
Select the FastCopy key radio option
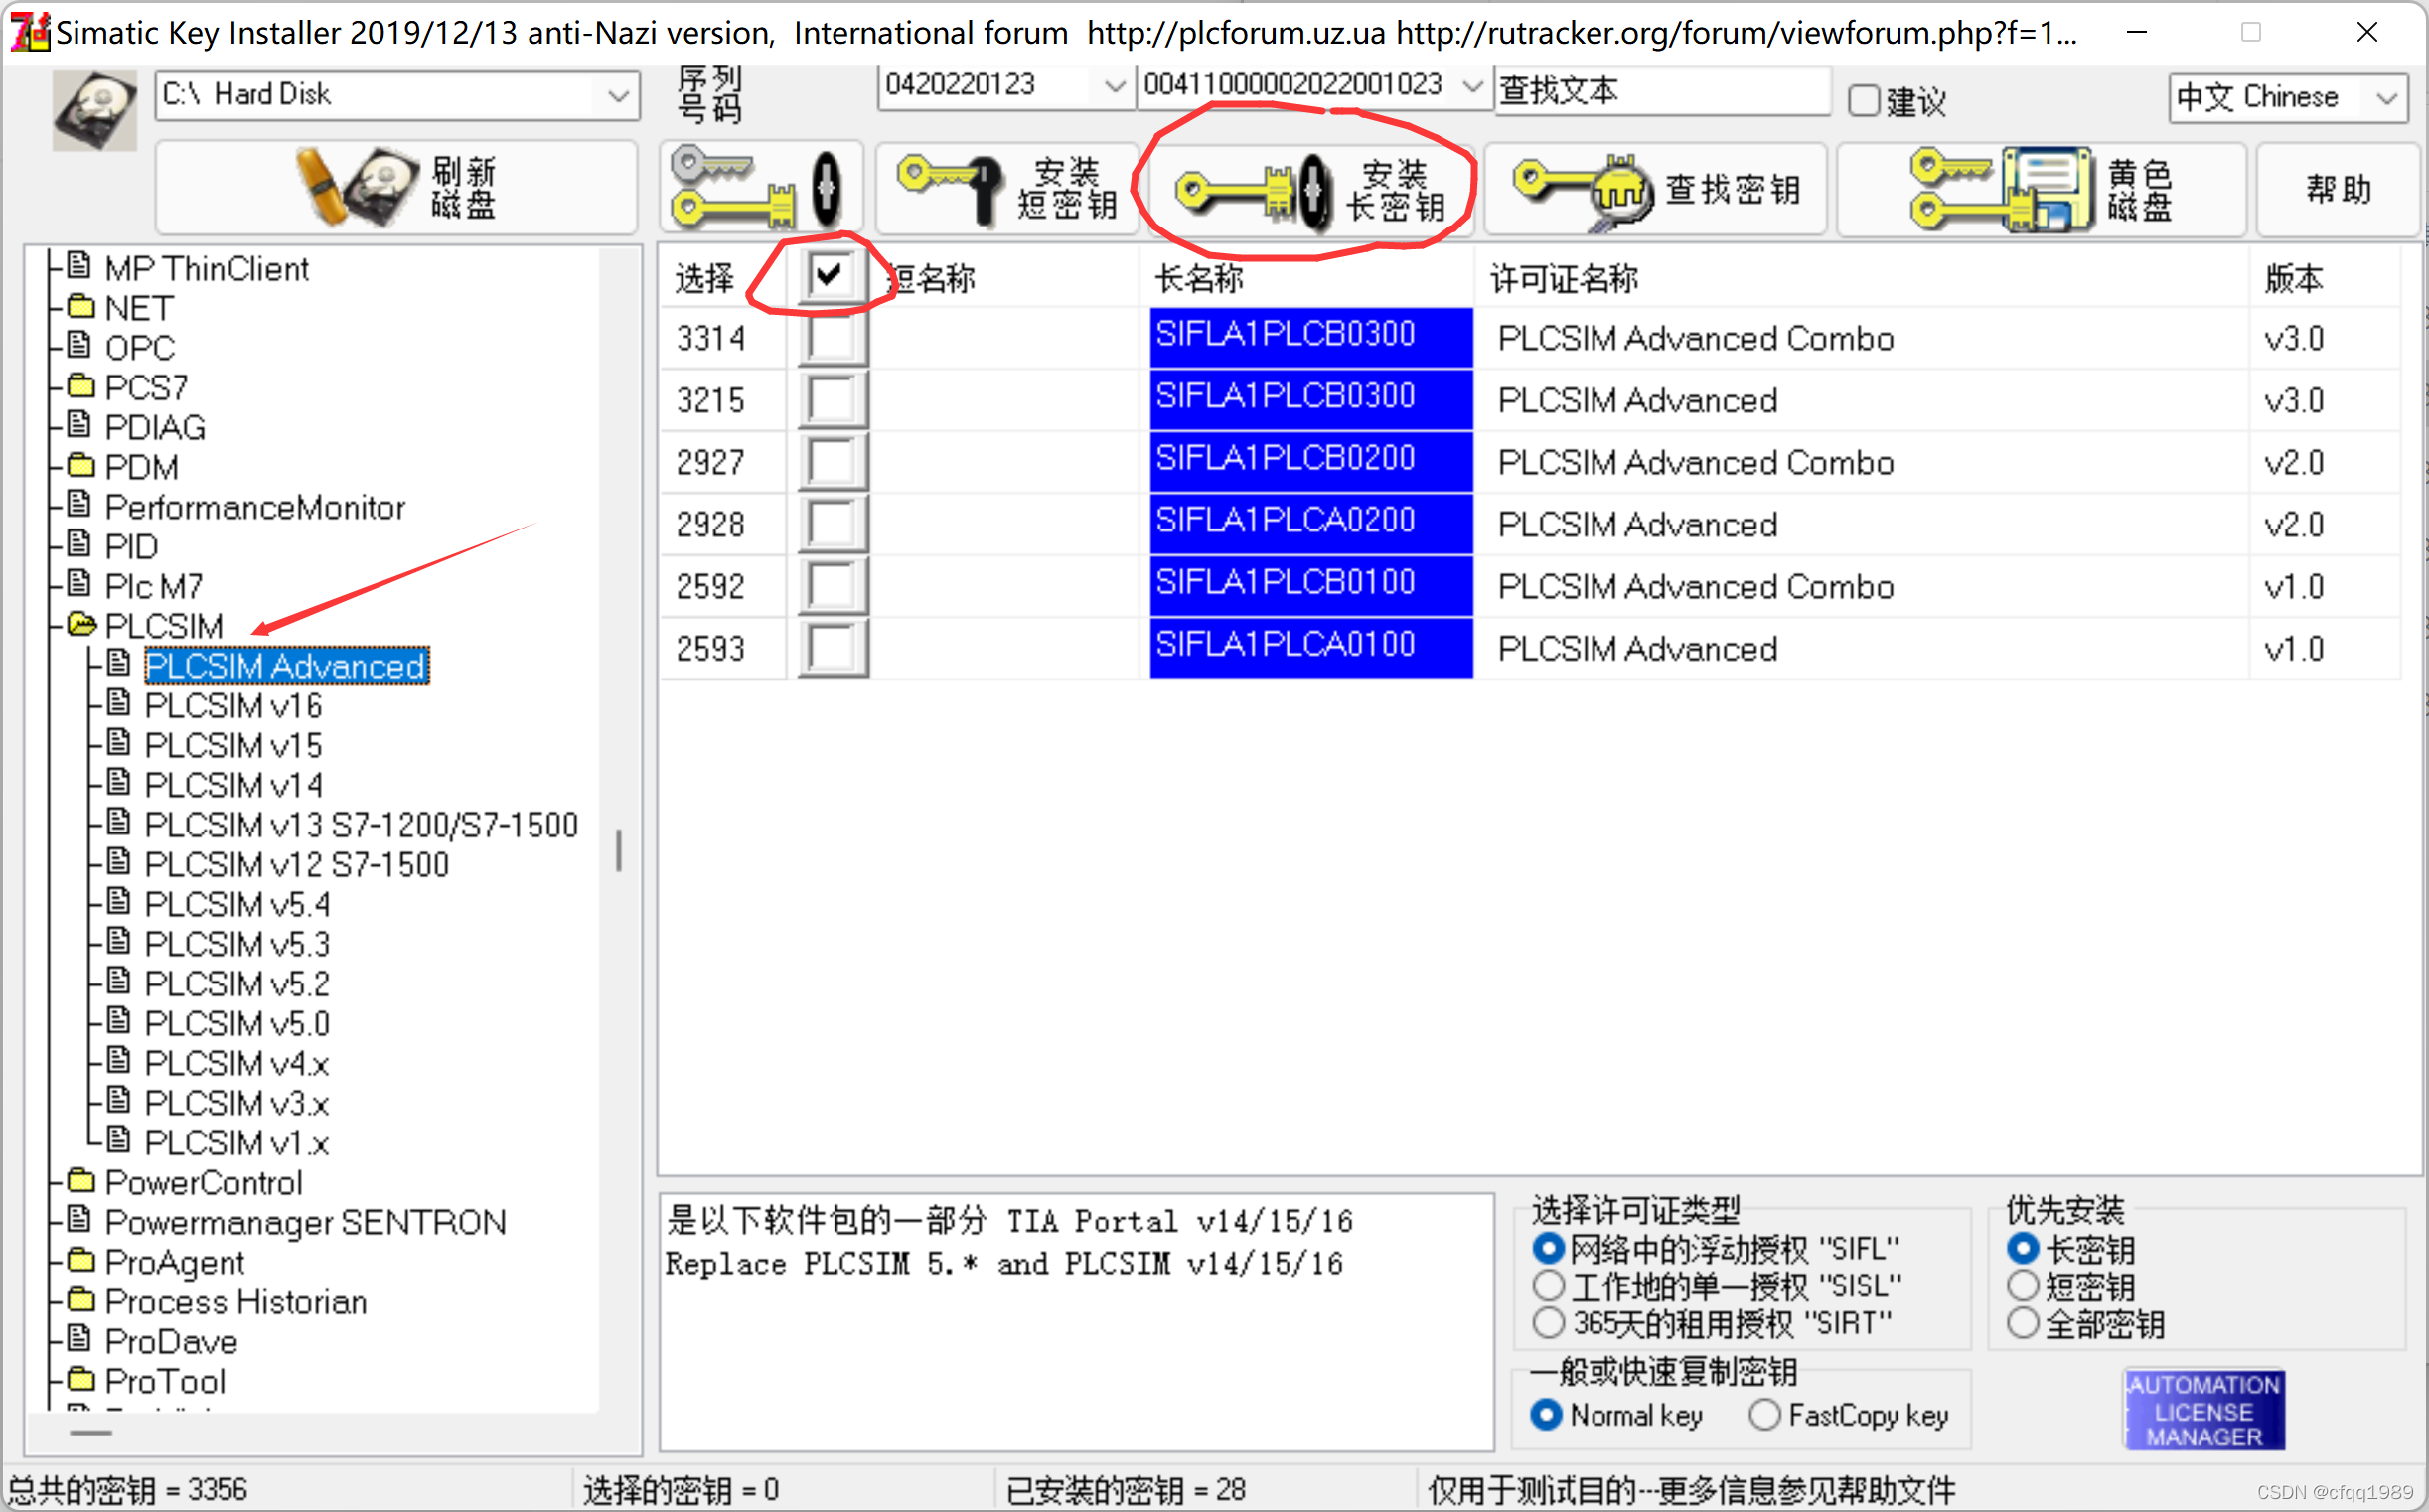[1765, 1415]
